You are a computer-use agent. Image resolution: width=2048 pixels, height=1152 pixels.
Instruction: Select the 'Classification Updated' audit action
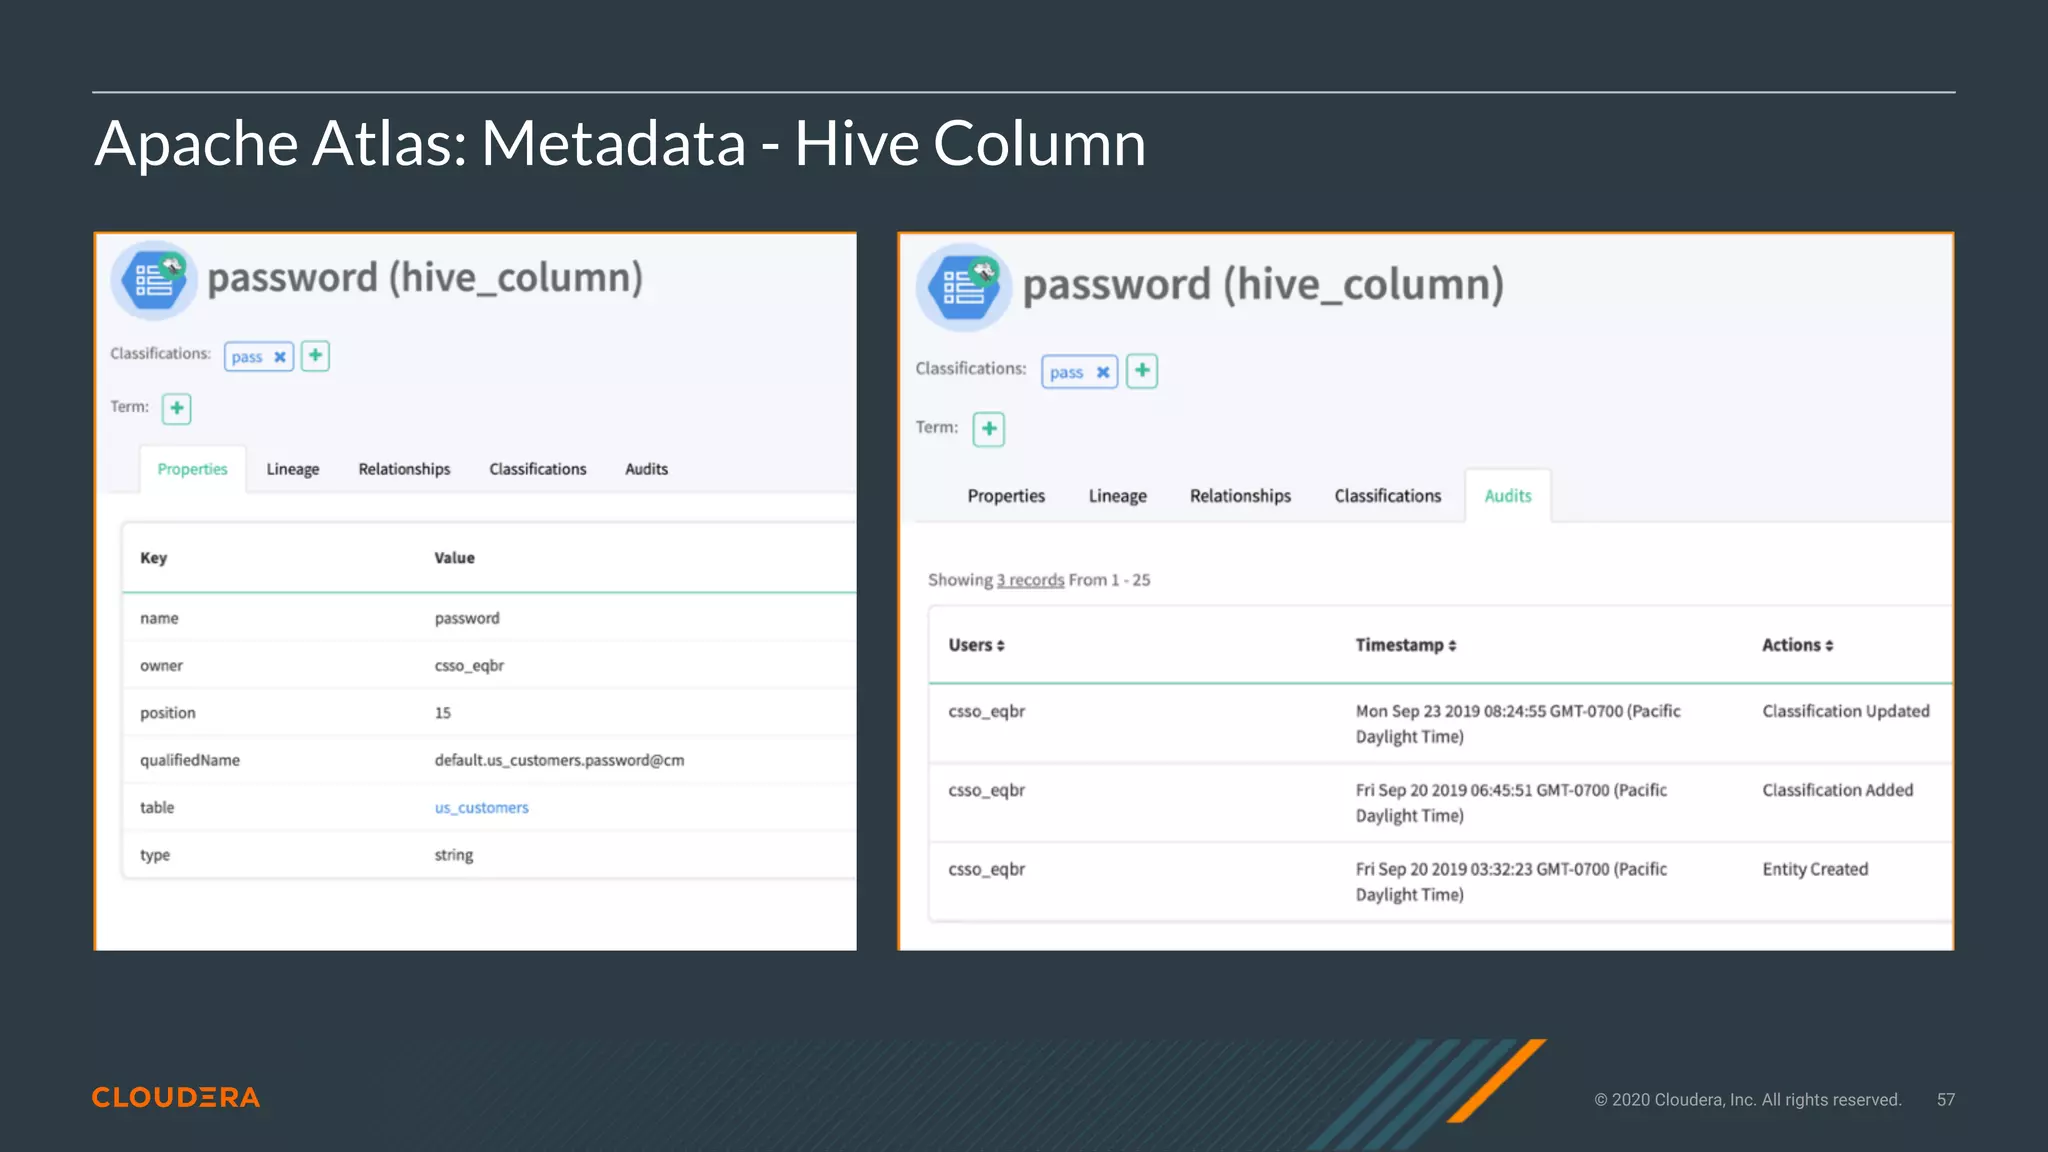1845,711
